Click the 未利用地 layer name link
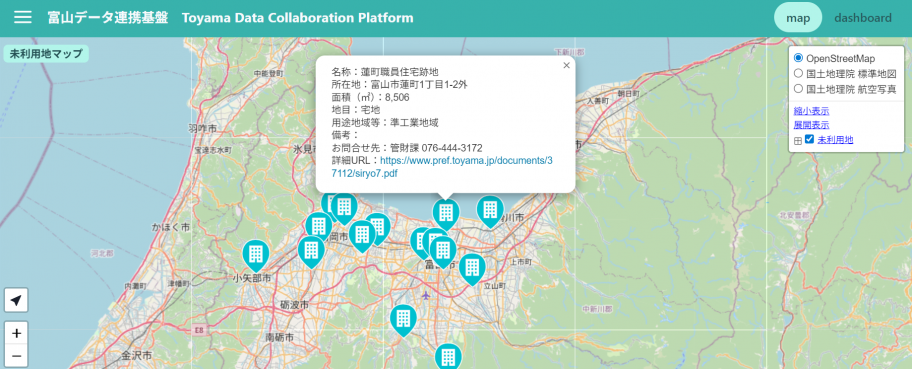This screenshot has width=912, height=369. click(x=835, y=140)
